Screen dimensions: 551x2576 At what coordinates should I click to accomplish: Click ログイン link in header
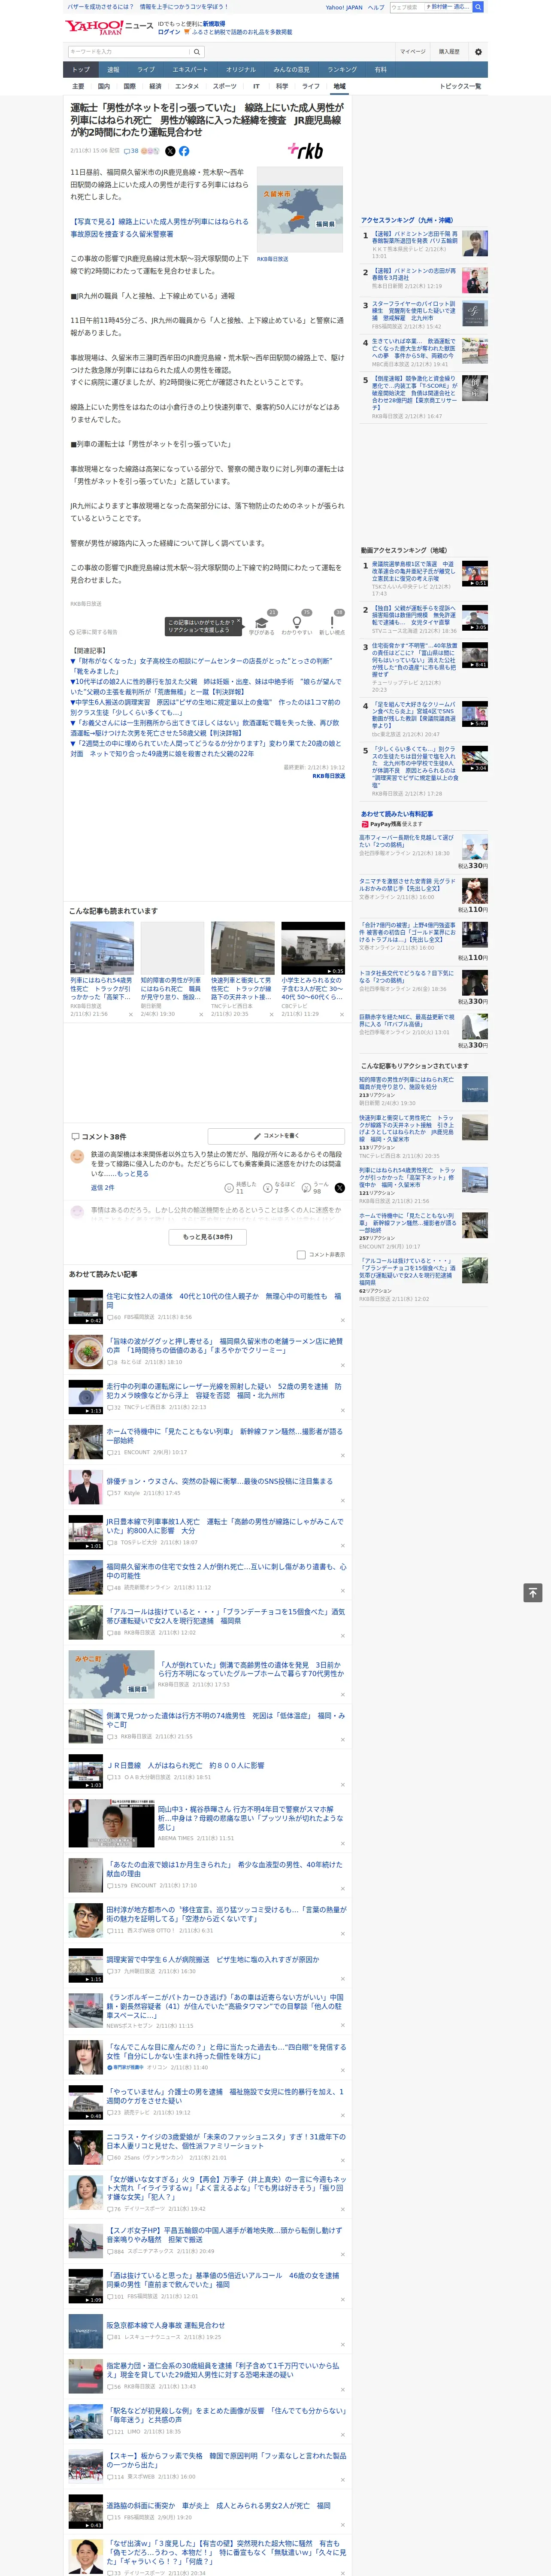click(169, 32)
